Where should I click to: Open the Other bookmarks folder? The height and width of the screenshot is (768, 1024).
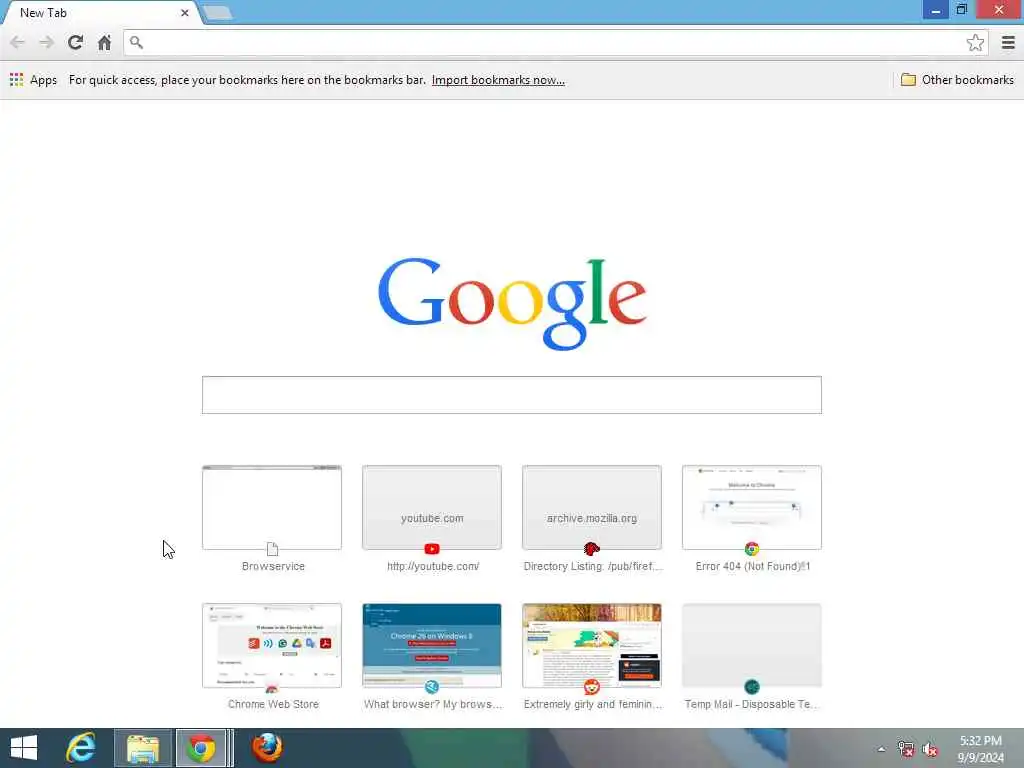point(957,80)
